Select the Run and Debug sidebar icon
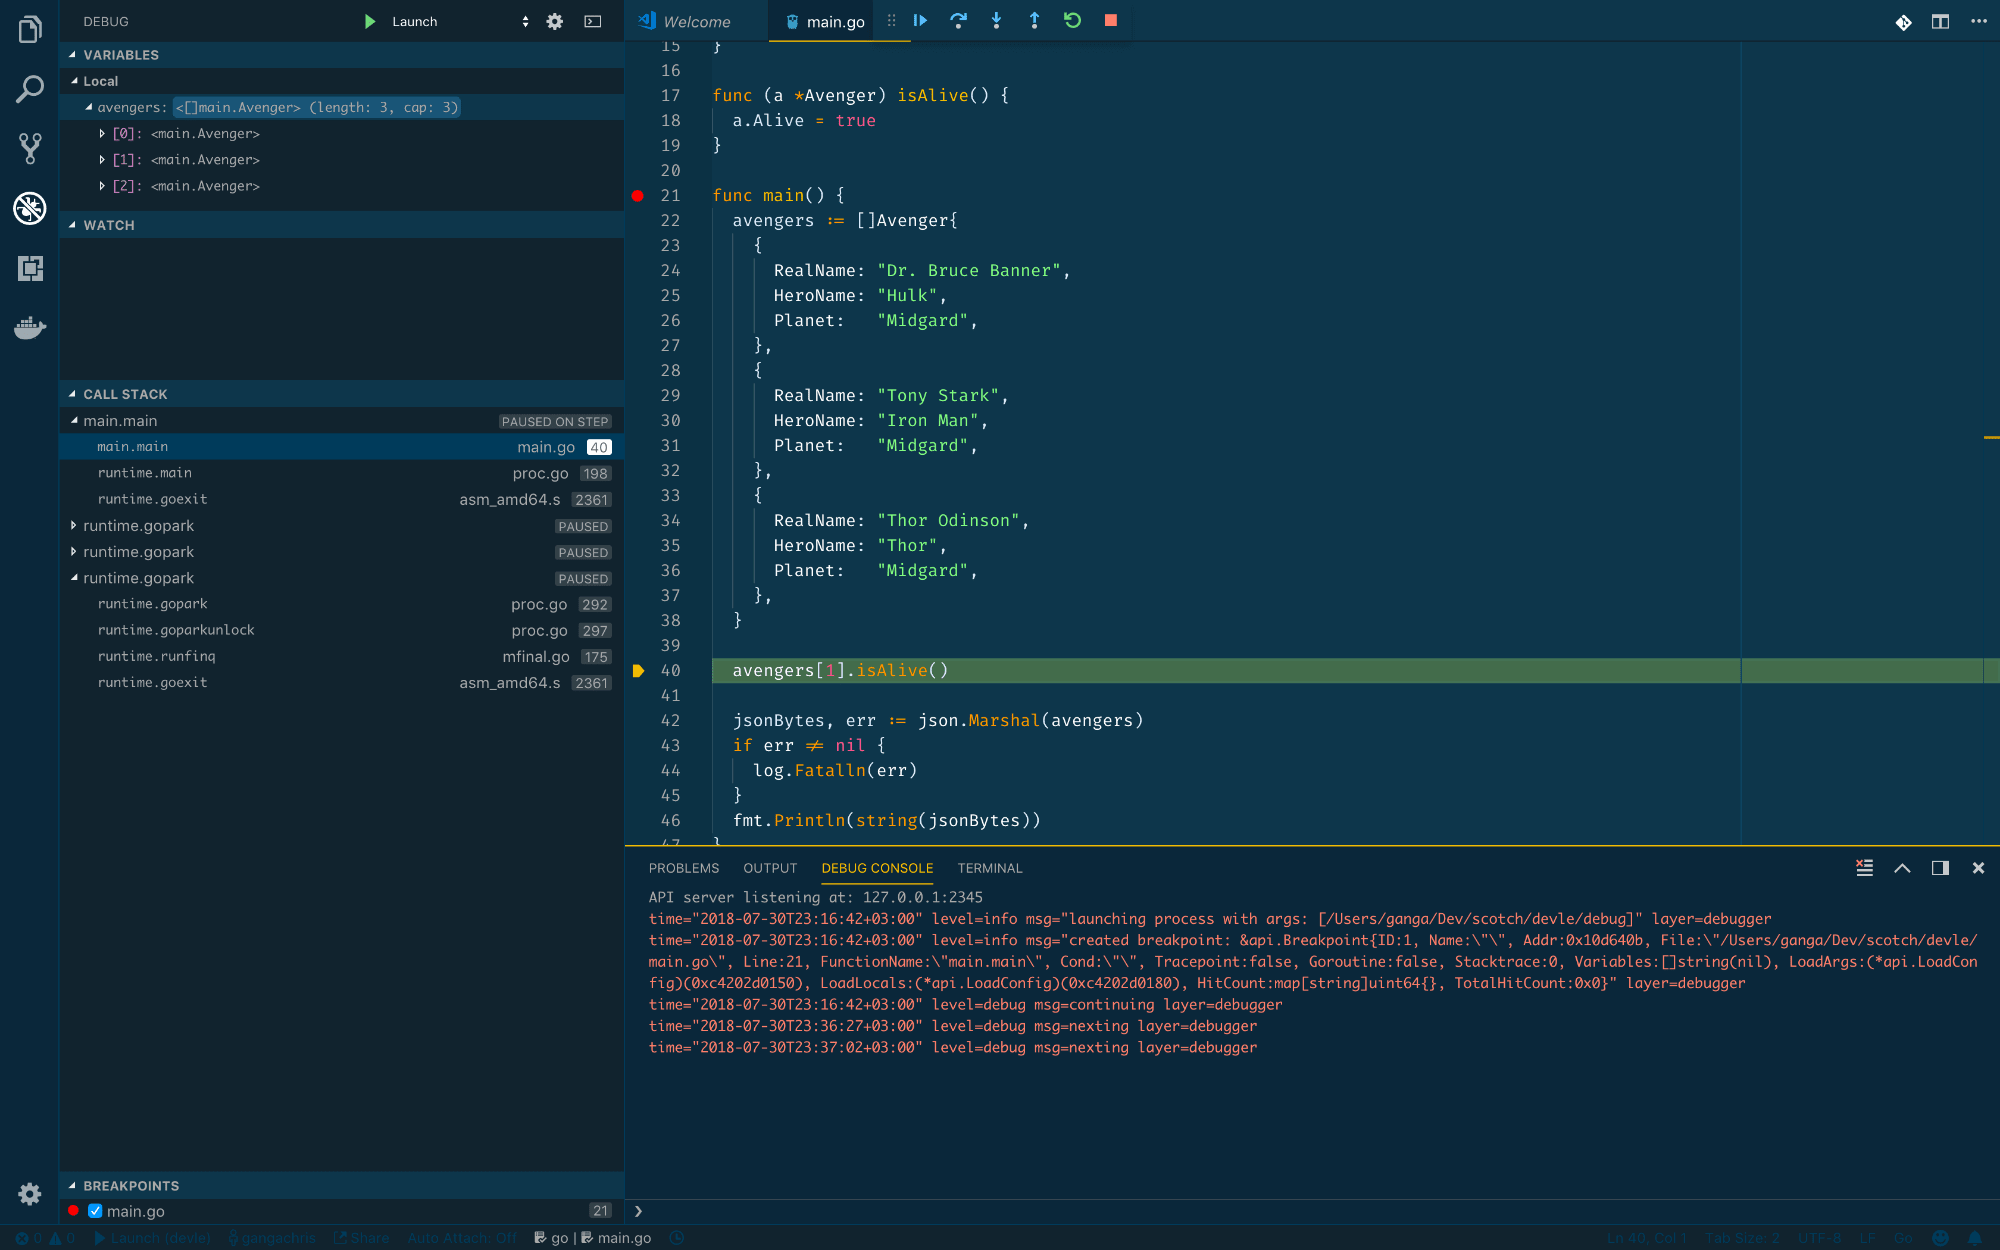 29,209
